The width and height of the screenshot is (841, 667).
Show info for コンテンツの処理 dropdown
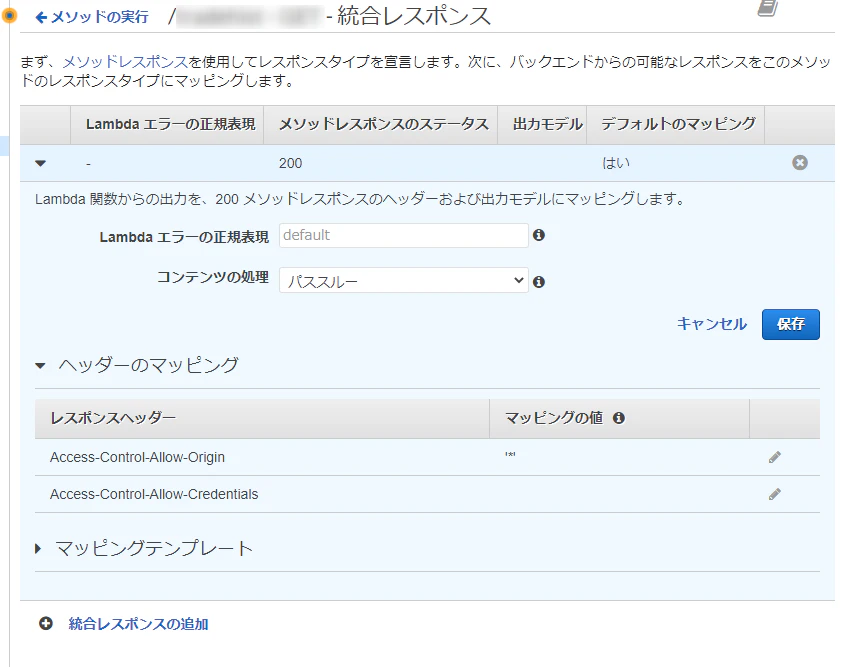(x=539, y=281)
